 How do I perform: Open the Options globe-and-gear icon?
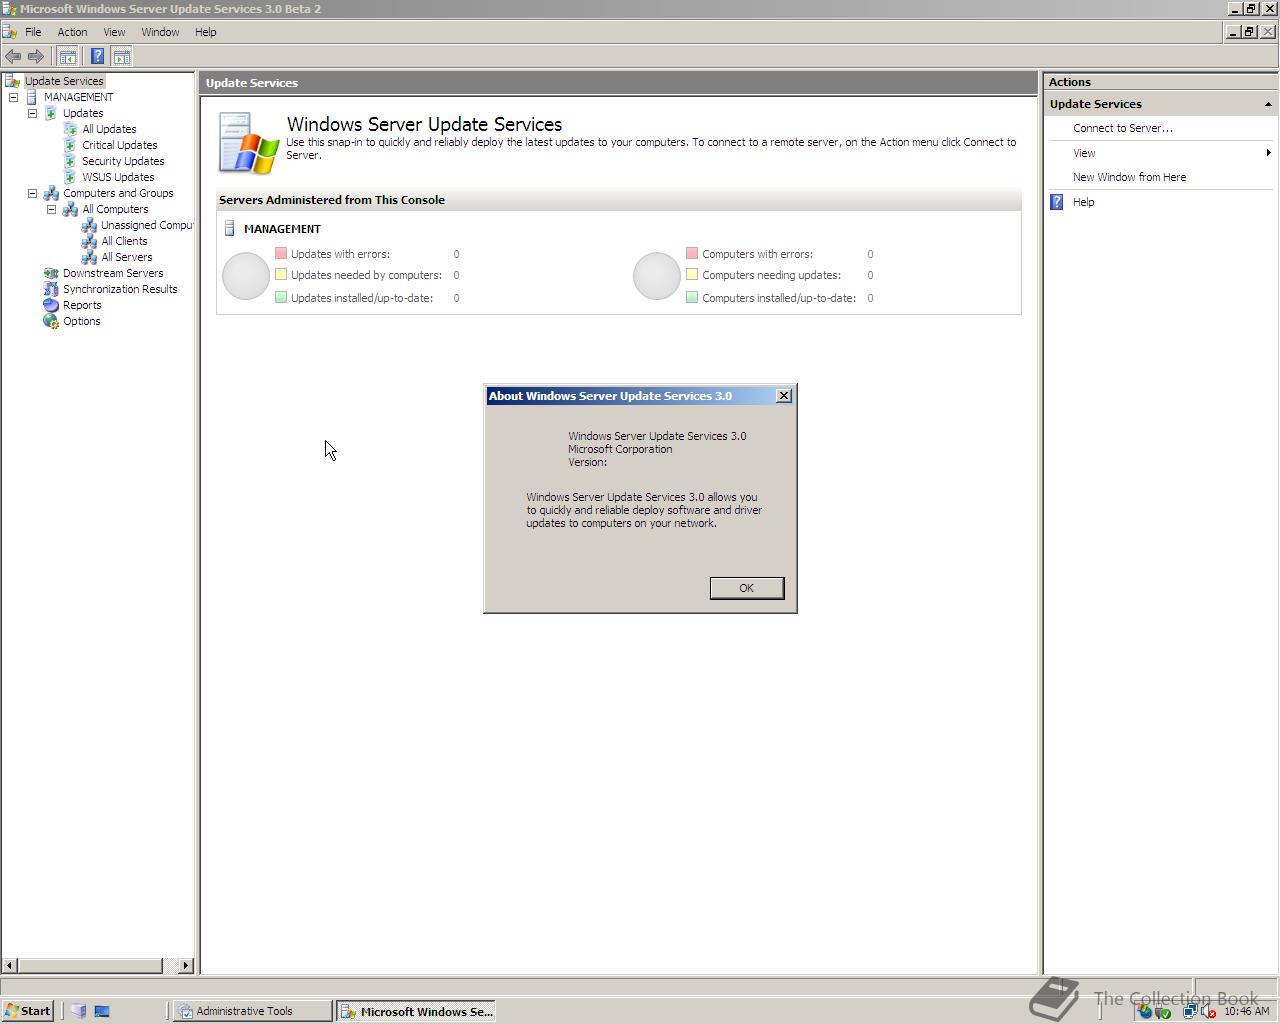[51, 321]
